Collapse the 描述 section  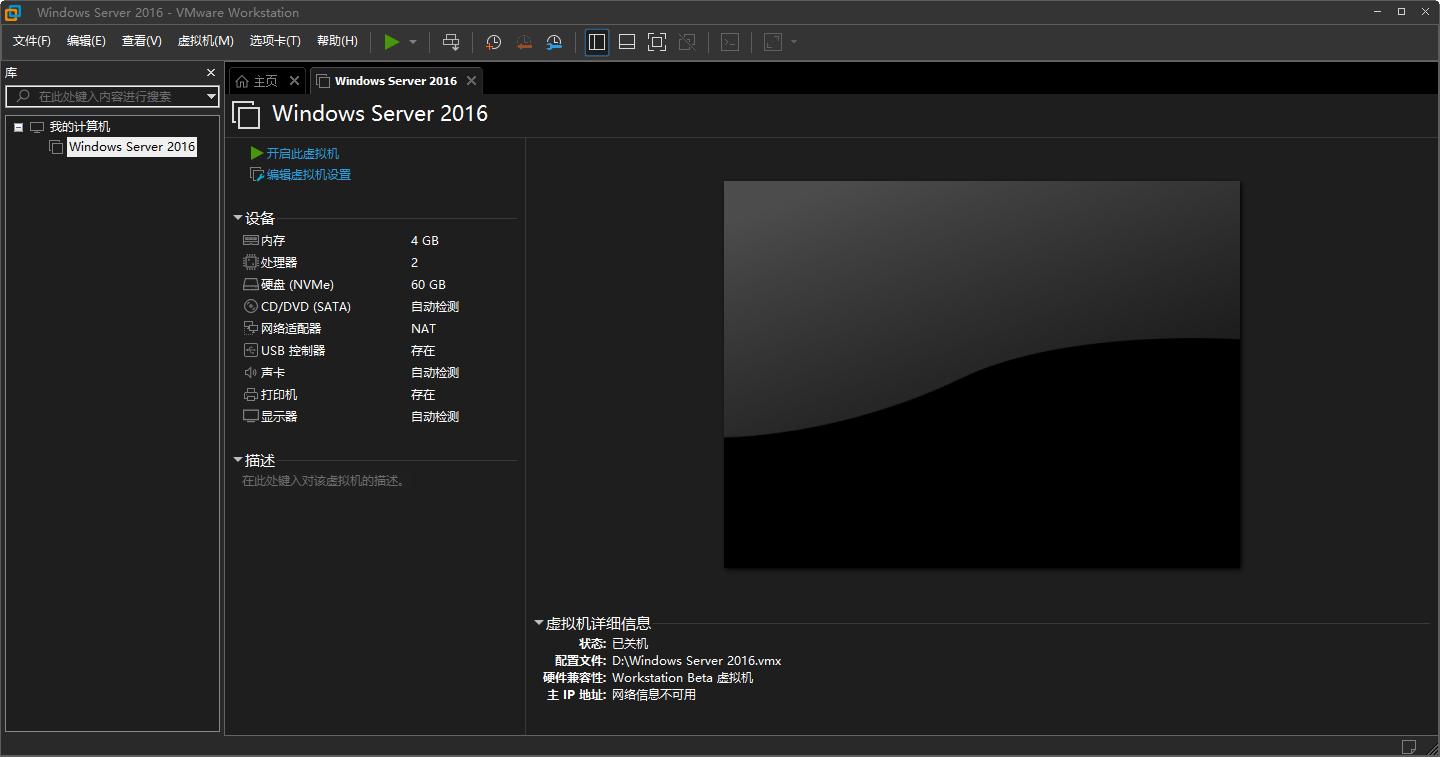[238, 460]
